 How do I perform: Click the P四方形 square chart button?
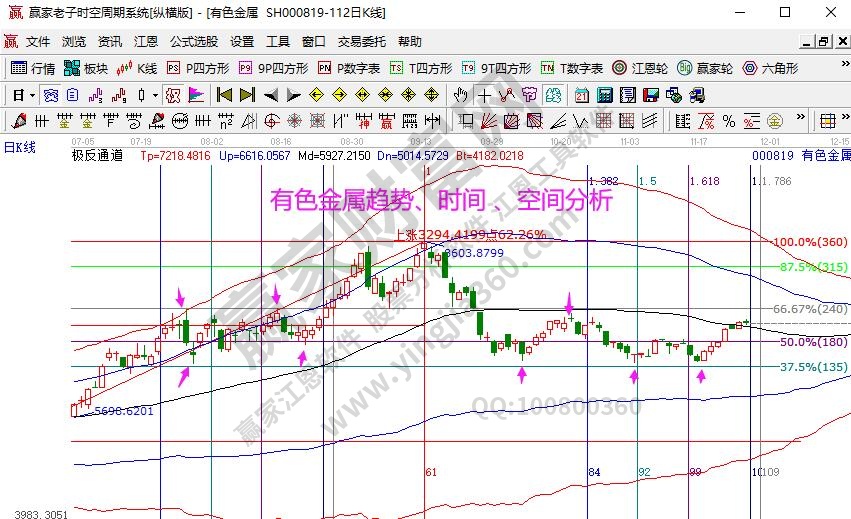[x=197, y=69]
